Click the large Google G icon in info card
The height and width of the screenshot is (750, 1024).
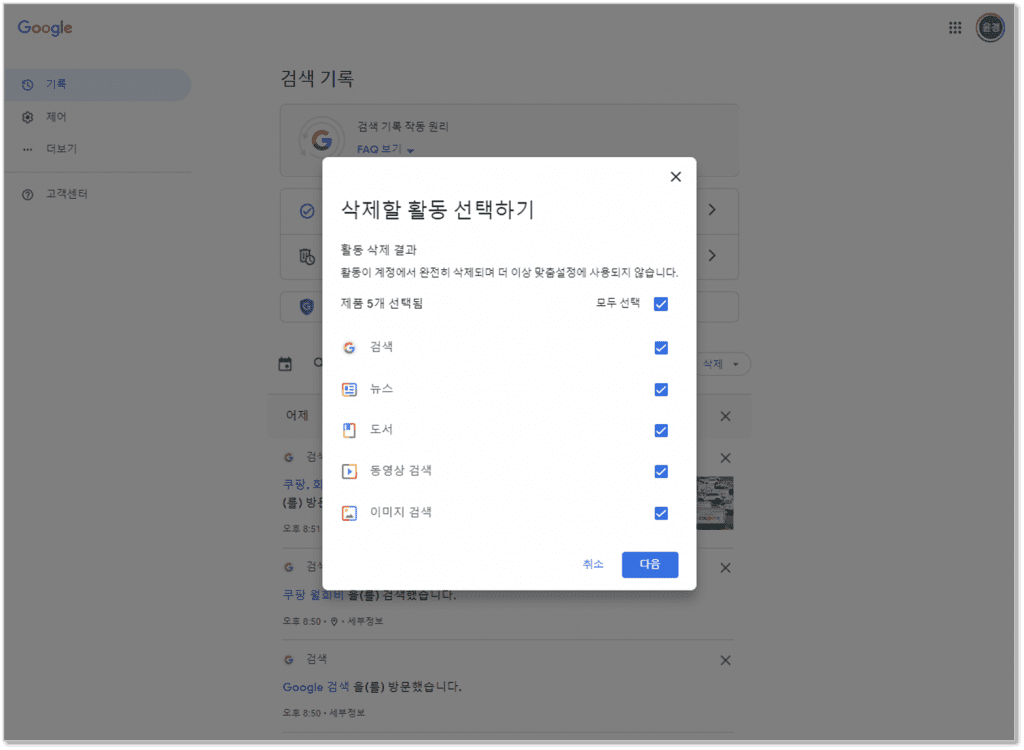[321, 140]
